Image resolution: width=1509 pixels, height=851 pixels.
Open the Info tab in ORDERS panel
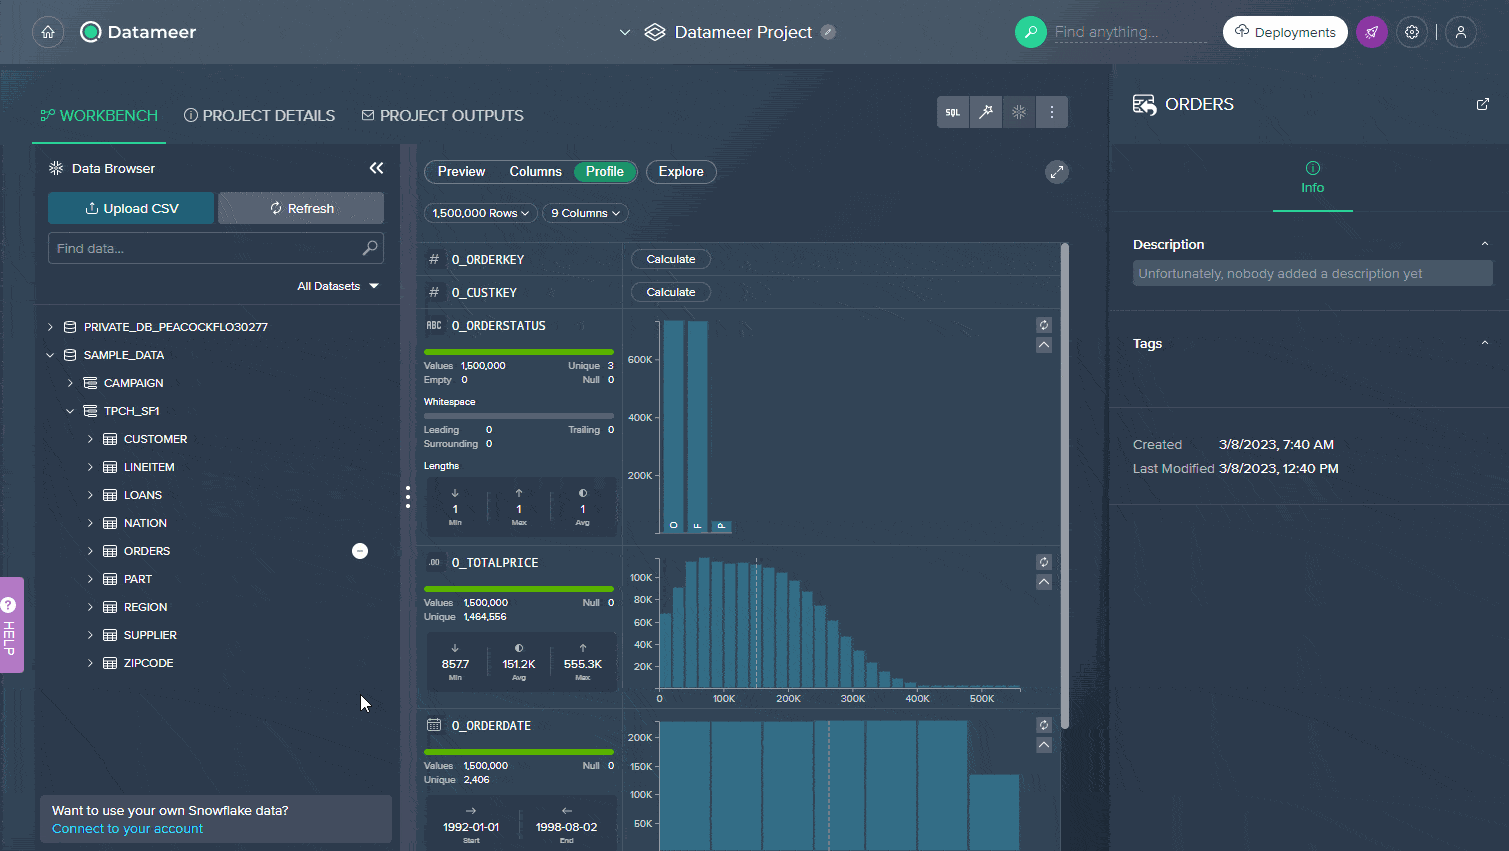click(x=1313, y=178)
